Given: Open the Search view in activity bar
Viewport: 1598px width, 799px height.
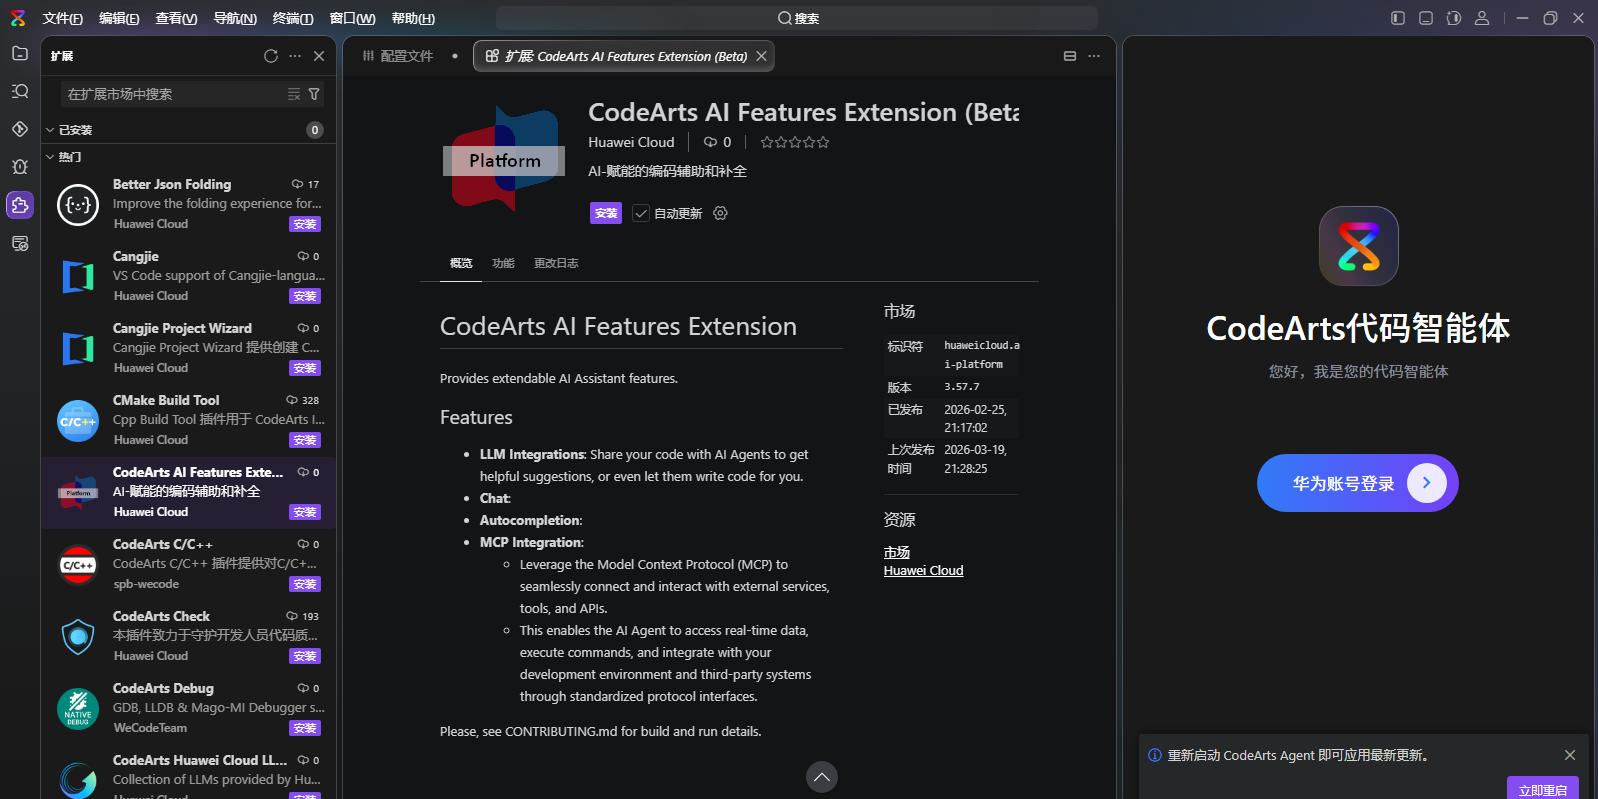Looking at the screenshot, I should point(20,92).
